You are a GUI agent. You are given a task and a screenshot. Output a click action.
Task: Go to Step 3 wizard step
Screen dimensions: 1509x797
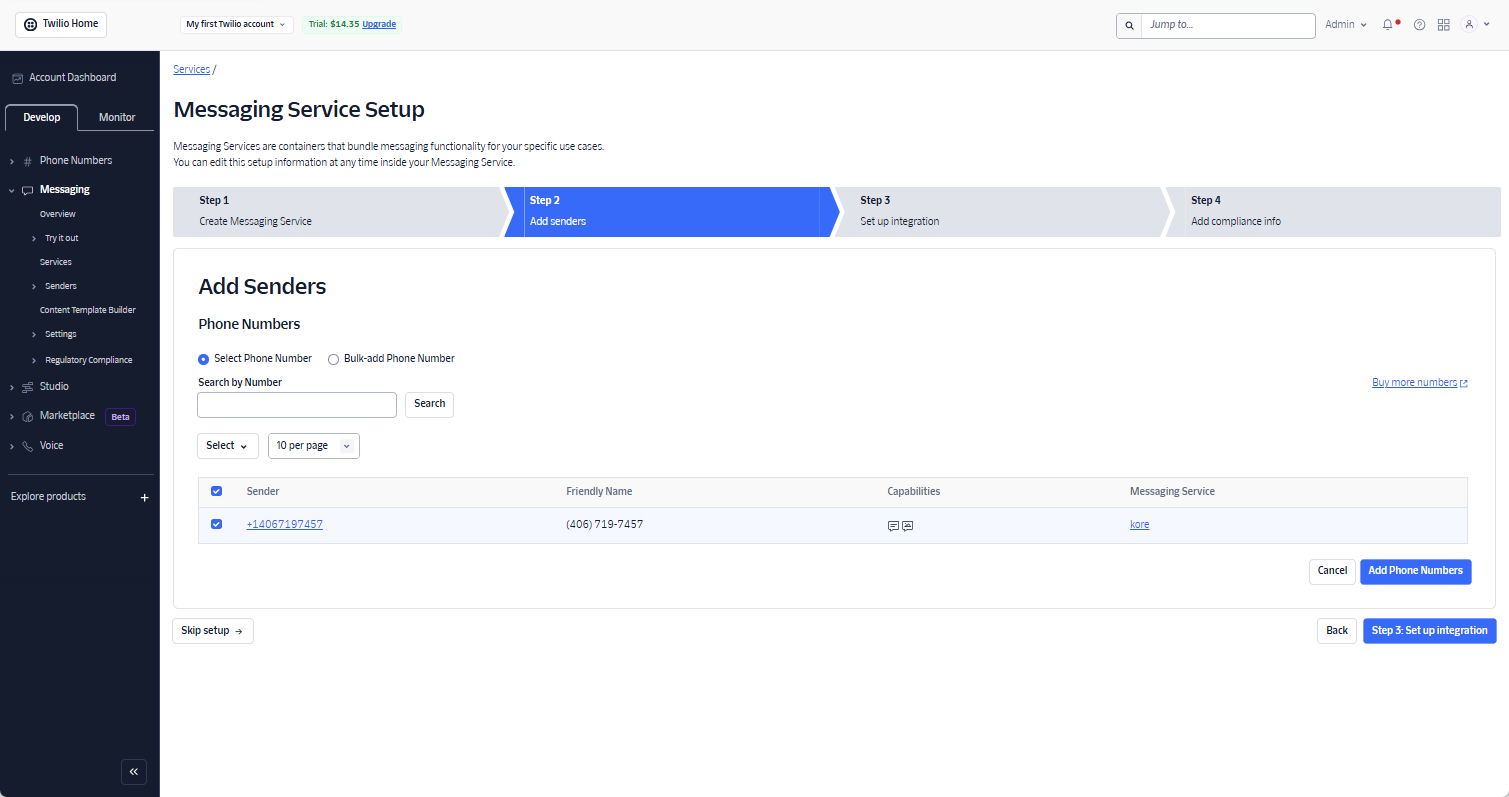998,211
